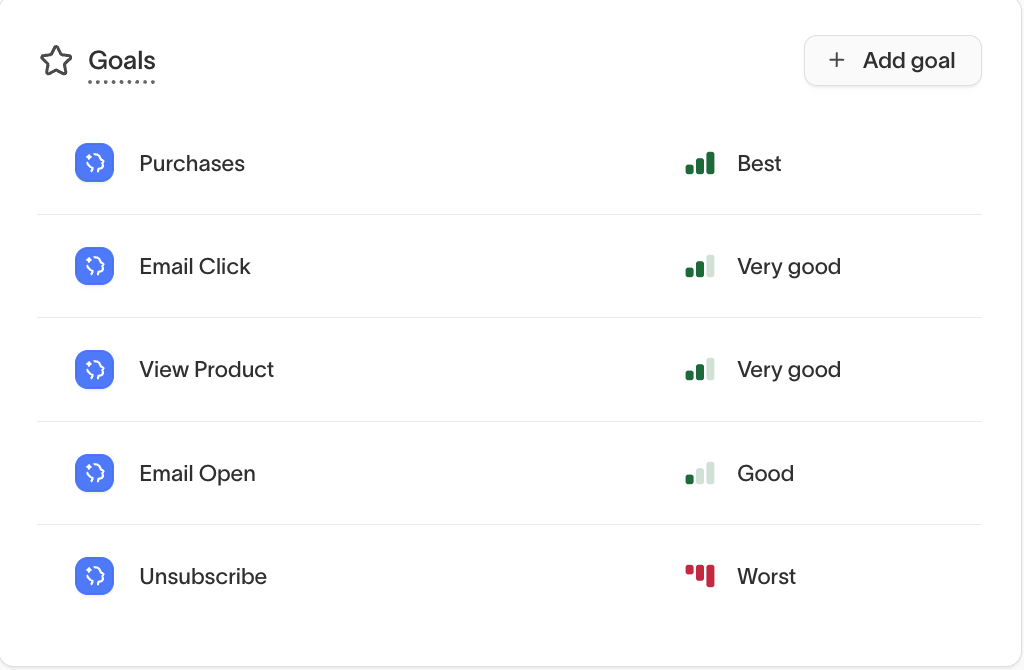Click the bars icon in View Product row
This screenshot has width=1024, height=670.
tap(700, 370)
